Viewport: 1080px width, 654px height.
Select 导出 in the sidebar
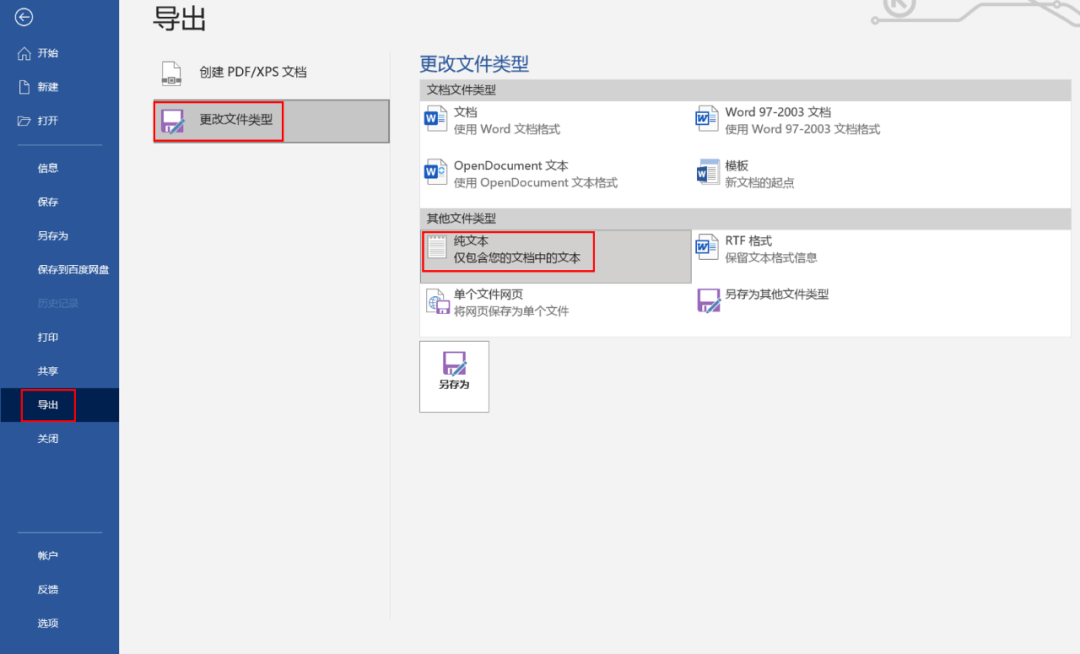pyautogui.click(x=59, y=405)
